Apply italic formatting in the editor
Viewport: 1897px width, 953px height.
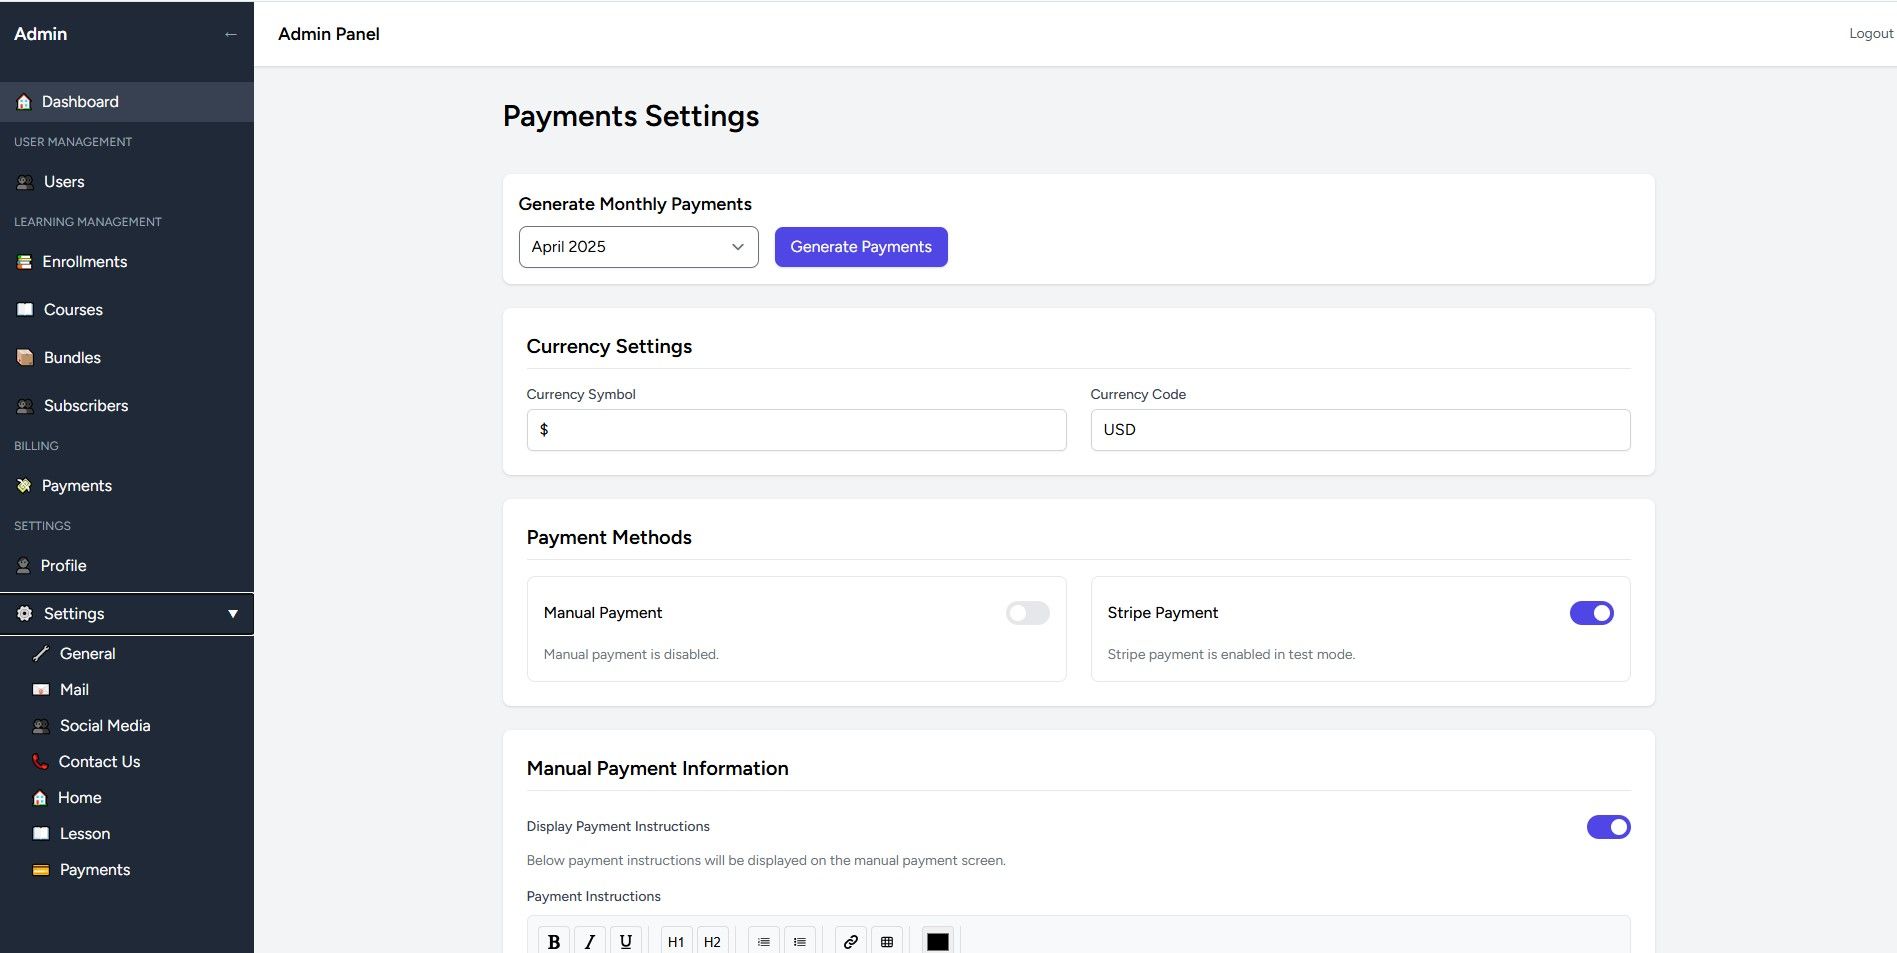click(590, 941)
